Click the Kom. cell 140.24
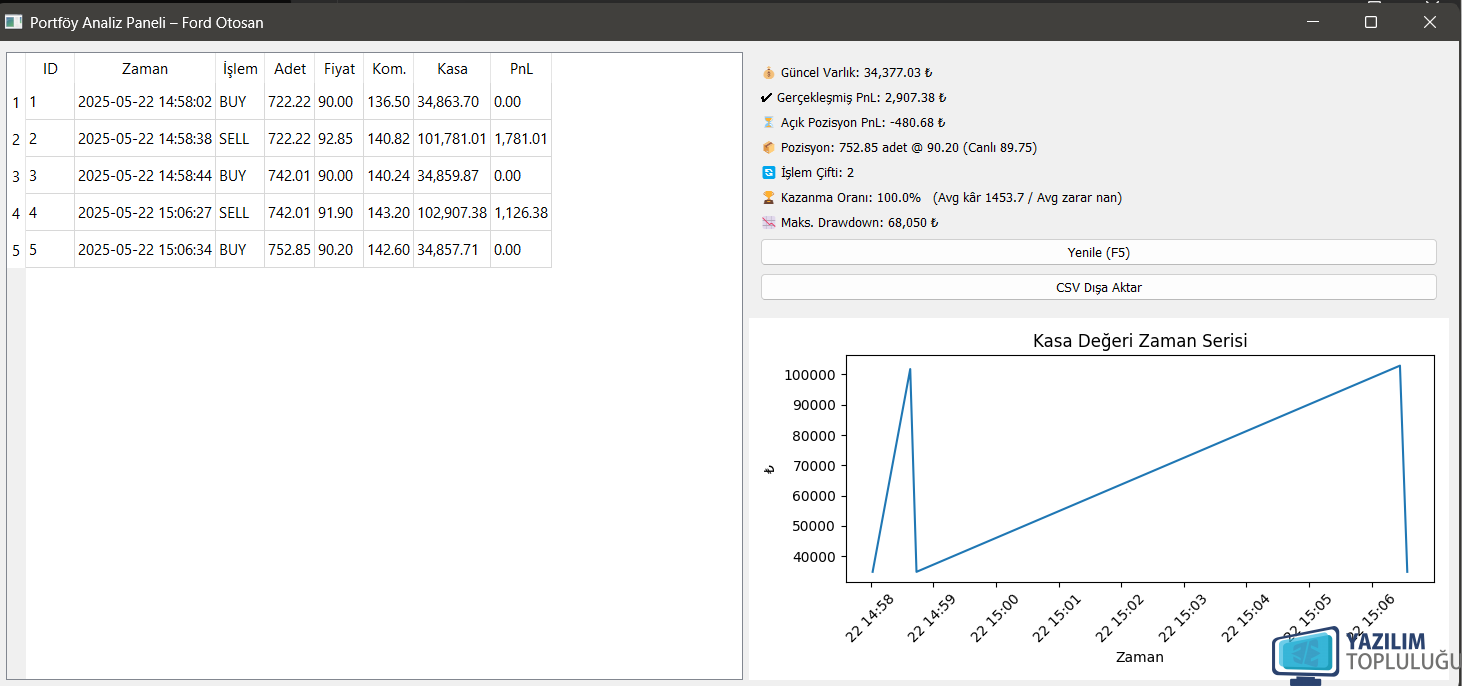Screen dimensions: 1462x686 tap(389, 176)
